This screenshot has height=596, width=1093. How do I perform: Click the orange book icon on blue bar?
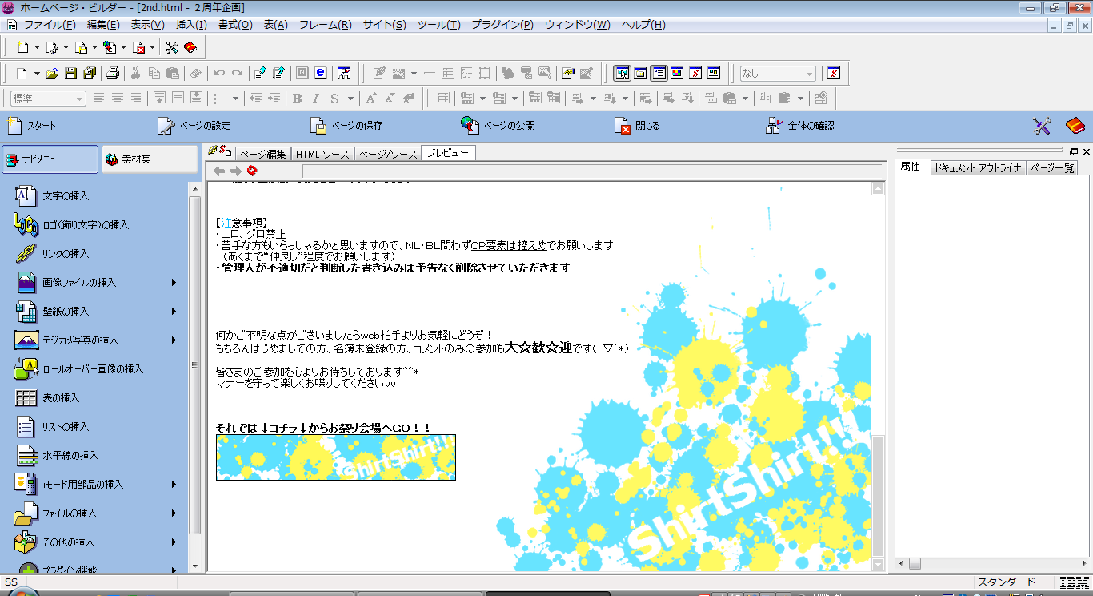[1075, 125]
